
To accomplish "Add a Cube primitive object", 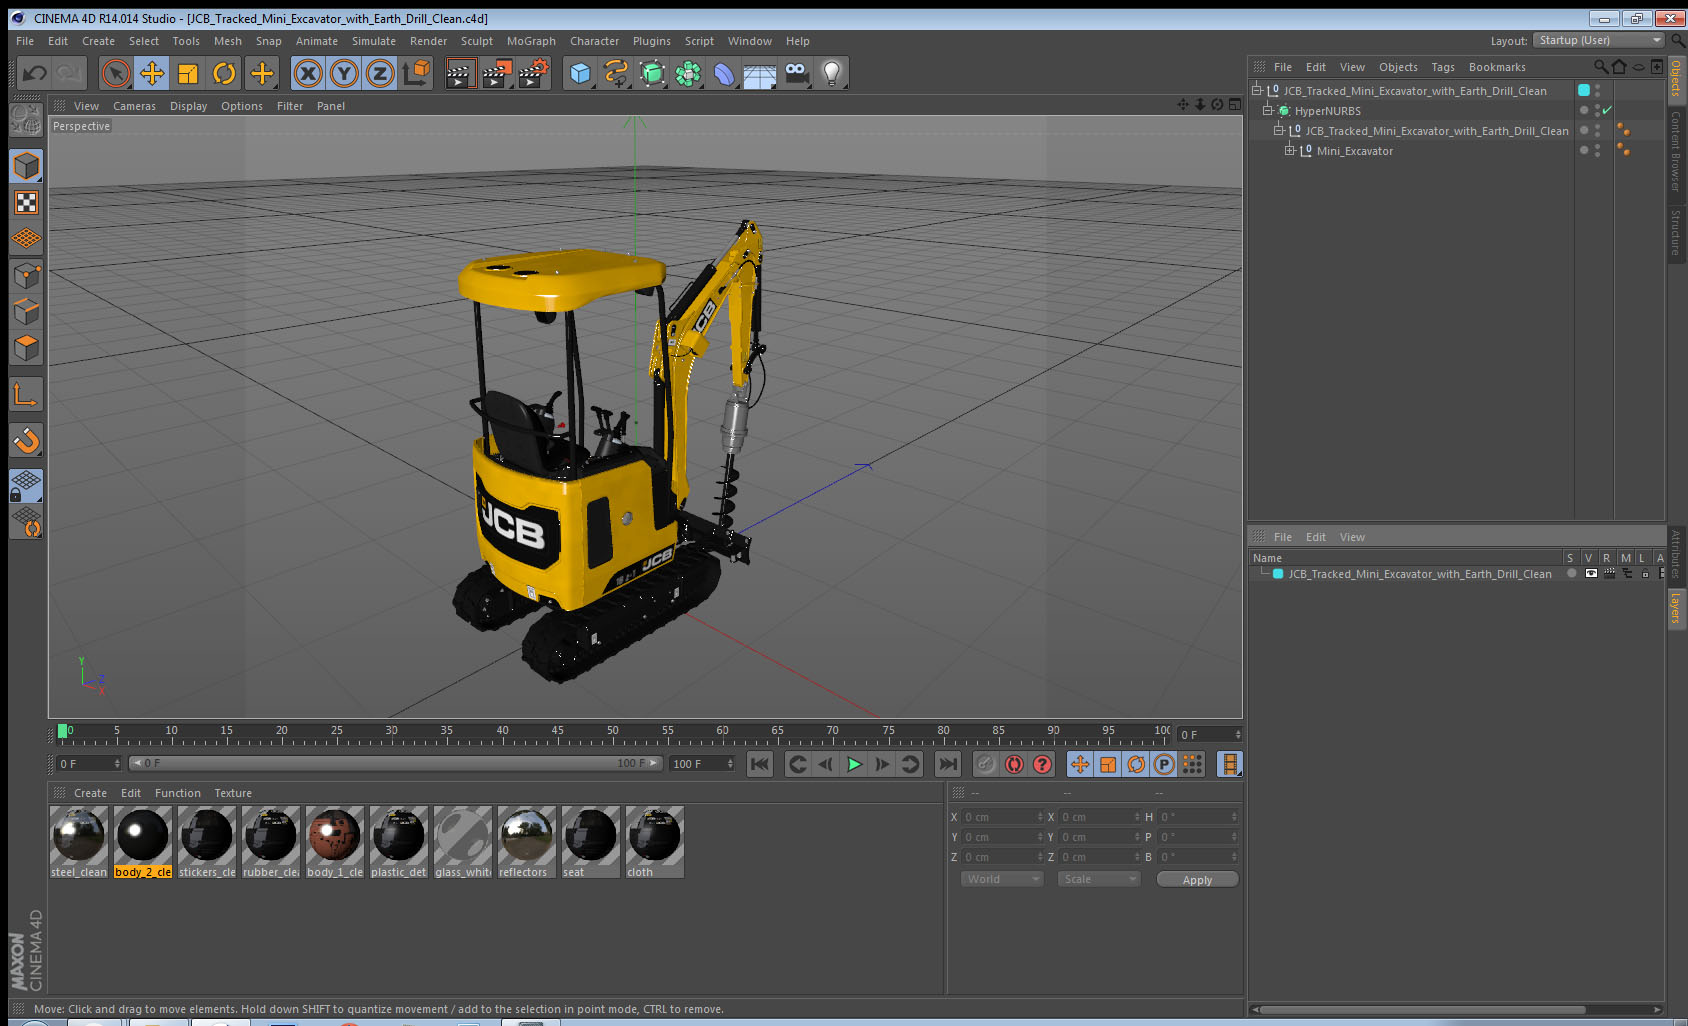I will pyautogui.click(x=580, y=73).
